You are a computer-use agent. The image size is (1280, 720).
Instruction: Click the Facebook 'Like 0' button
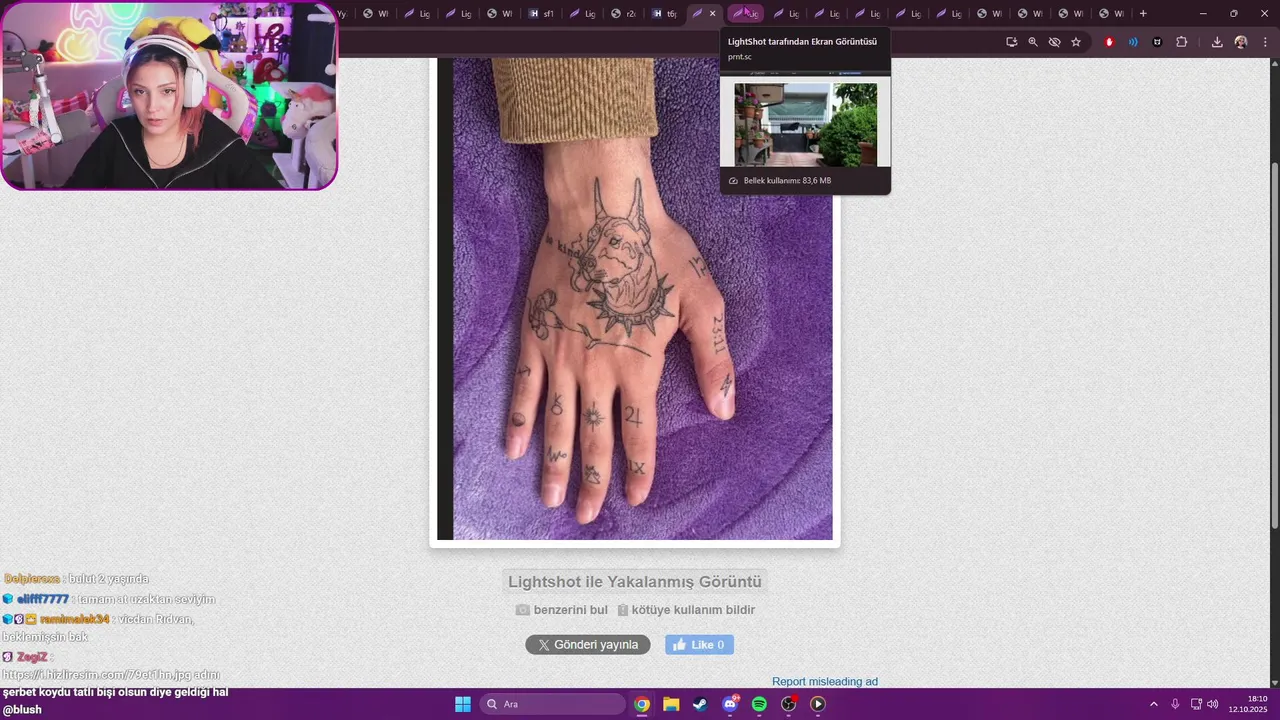tap(699, 645)
